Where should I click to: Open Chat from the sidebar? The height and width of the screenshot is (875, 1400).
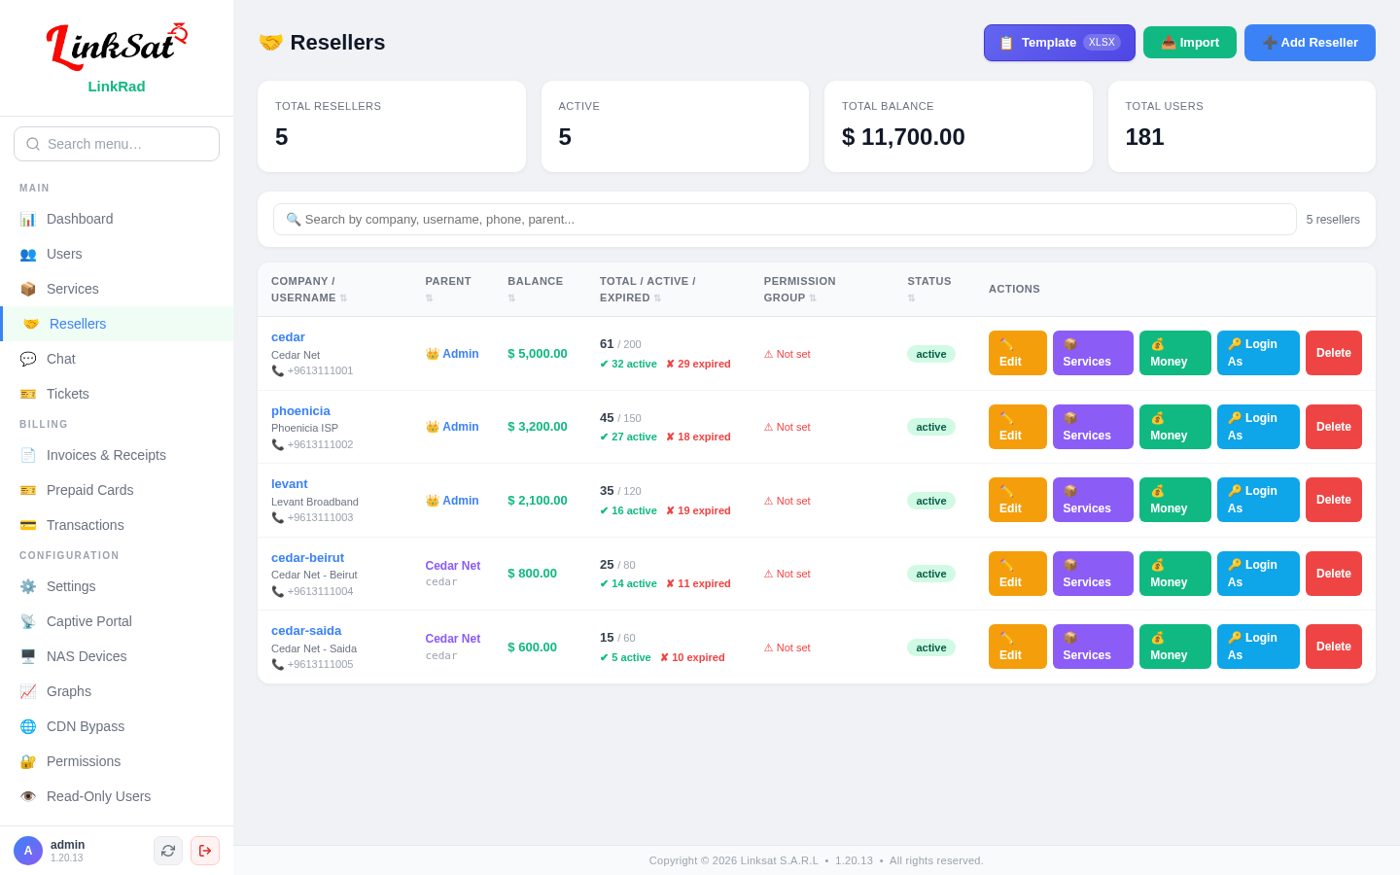click(117, 359)
